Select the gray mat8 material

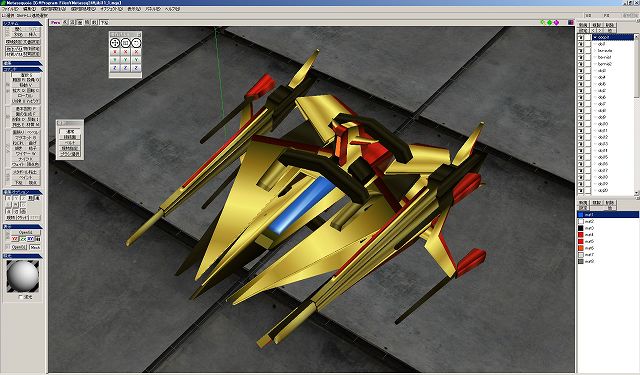click(607, 262)
